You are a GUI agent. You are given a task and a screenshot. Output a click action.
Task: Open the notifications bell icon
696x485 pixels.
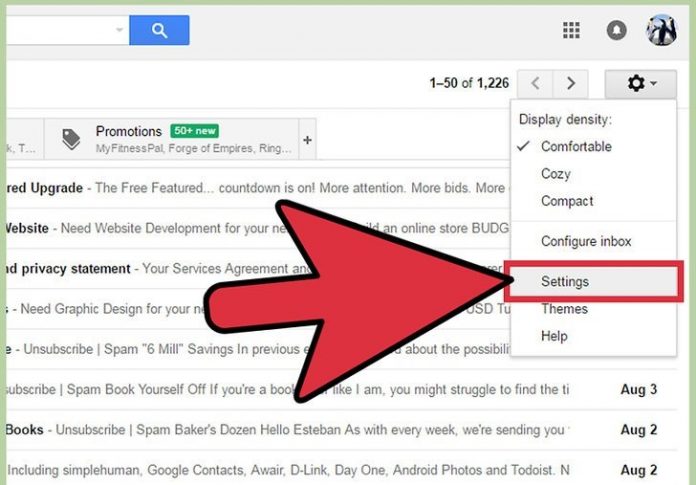click(617, 31)
